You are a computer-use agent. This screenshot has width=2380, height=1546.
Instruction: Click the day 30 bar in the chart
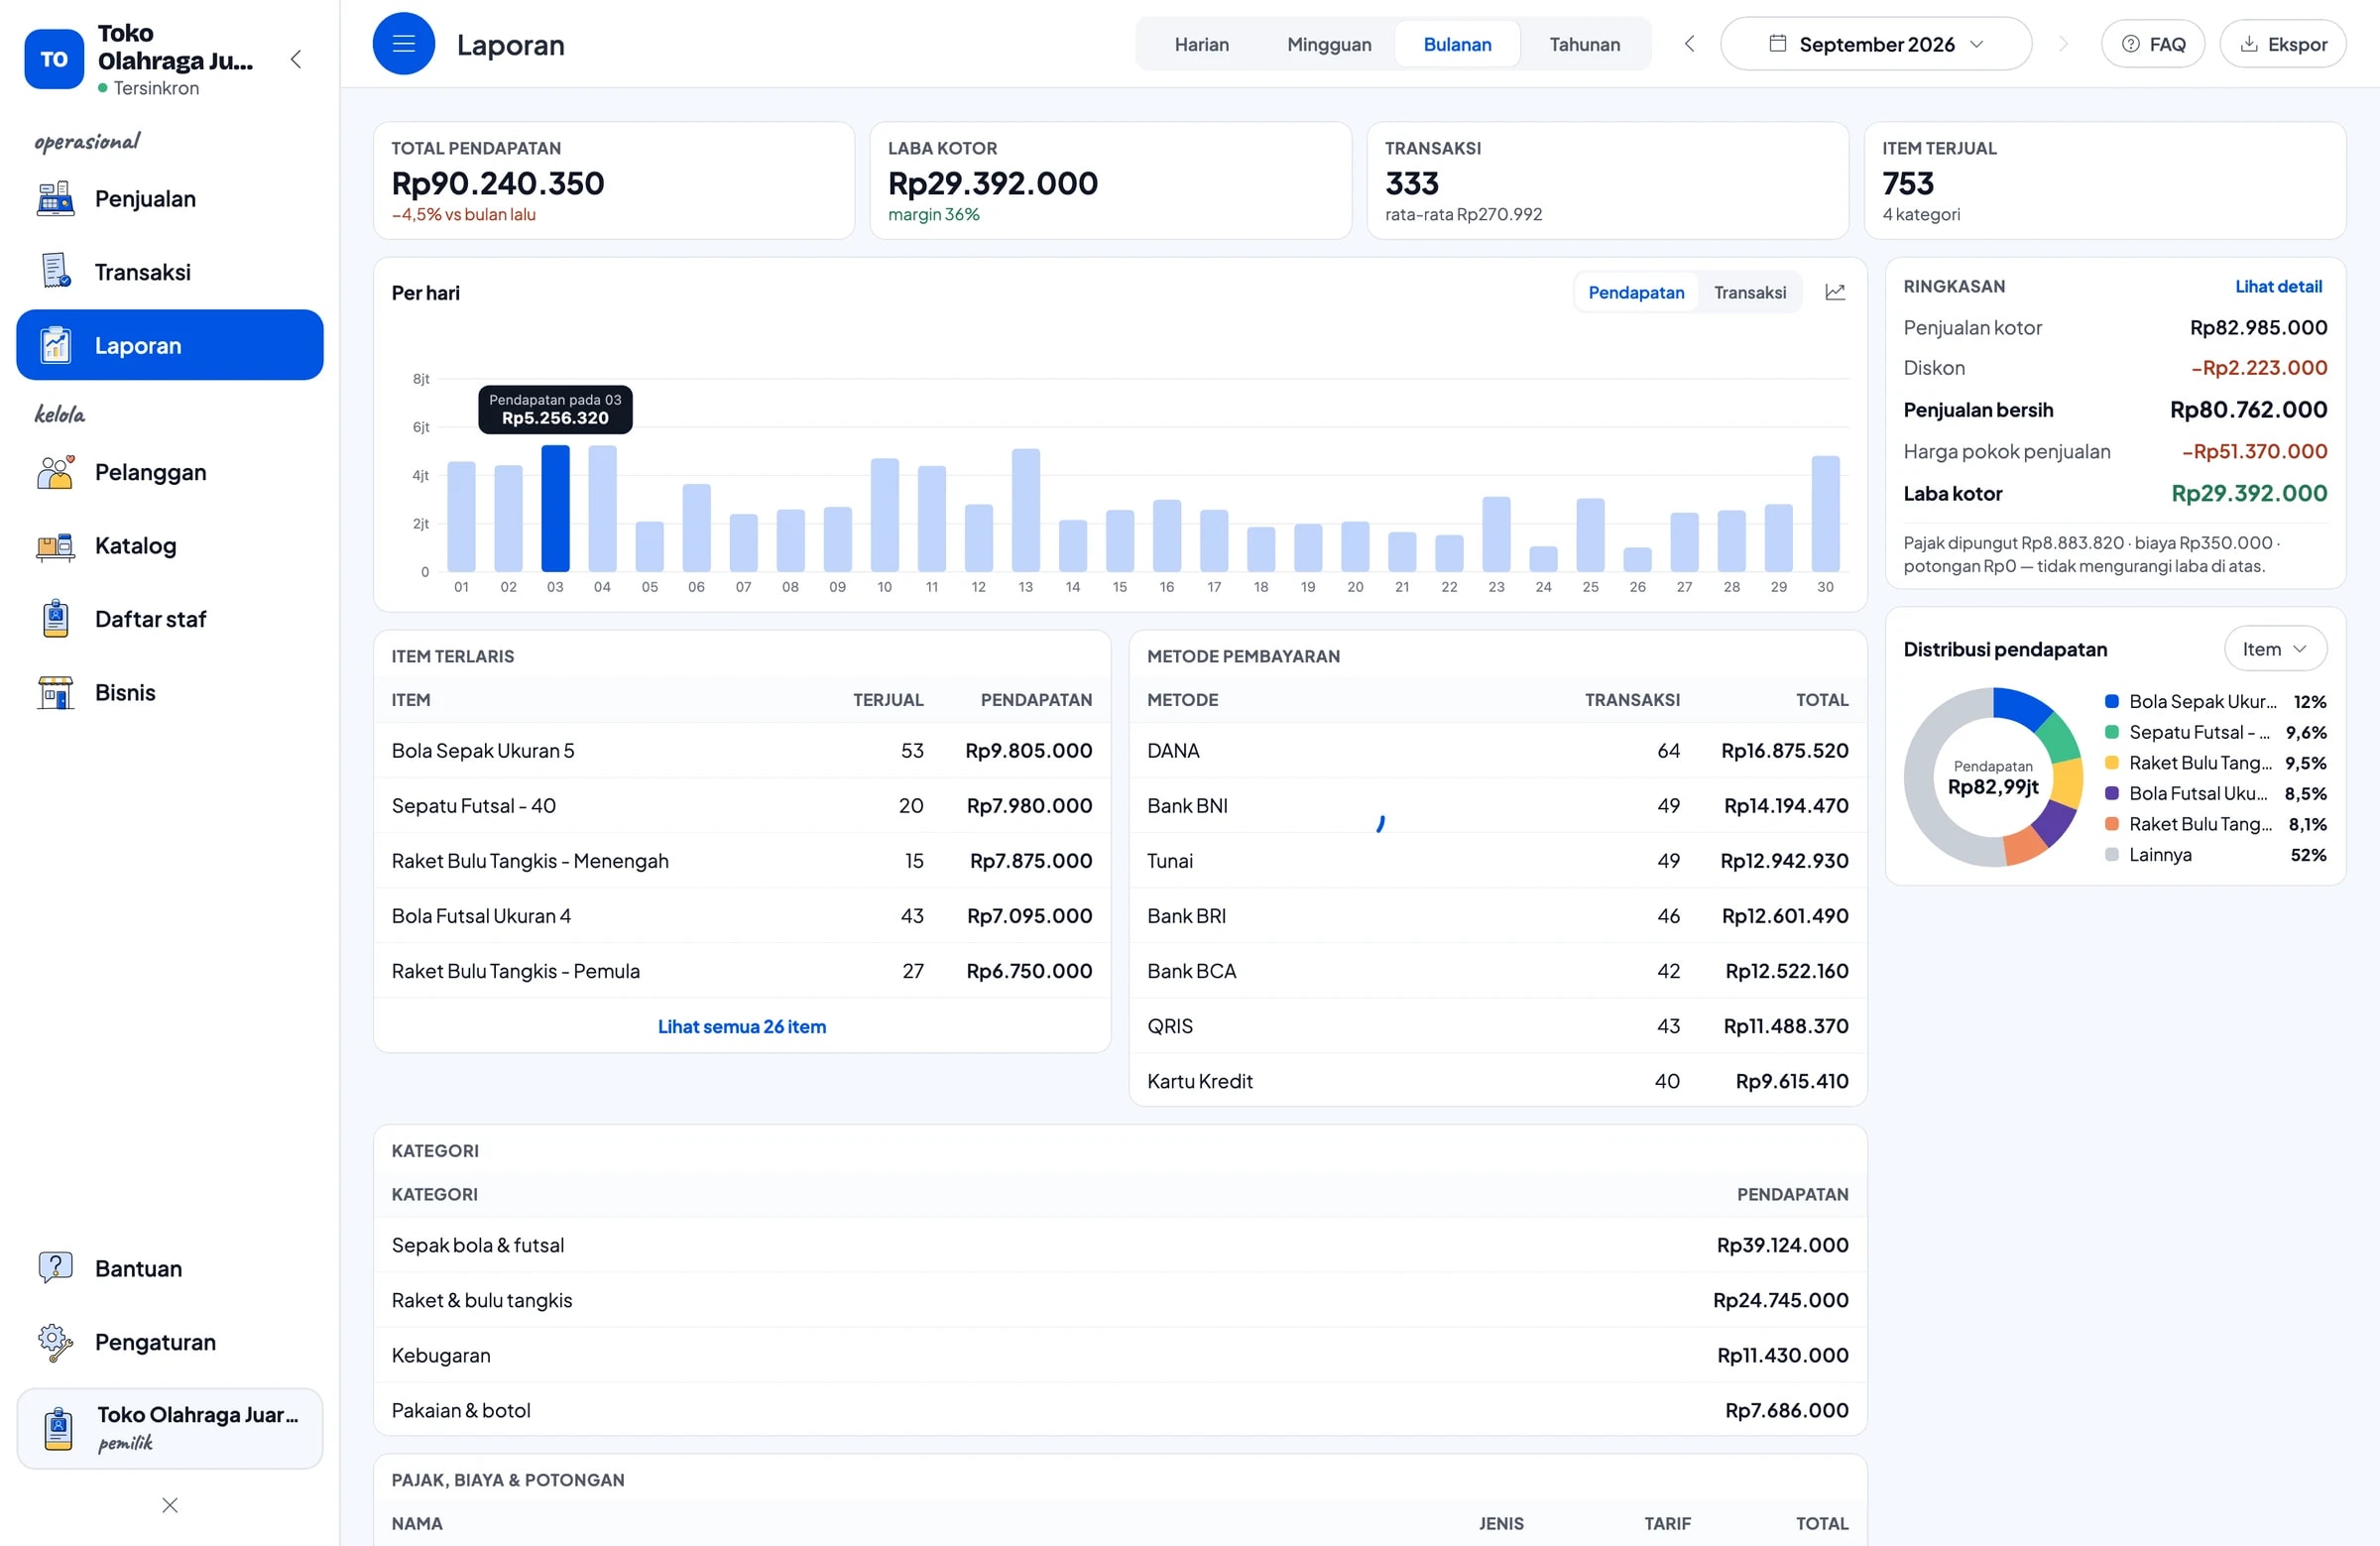click(1825, 514)
